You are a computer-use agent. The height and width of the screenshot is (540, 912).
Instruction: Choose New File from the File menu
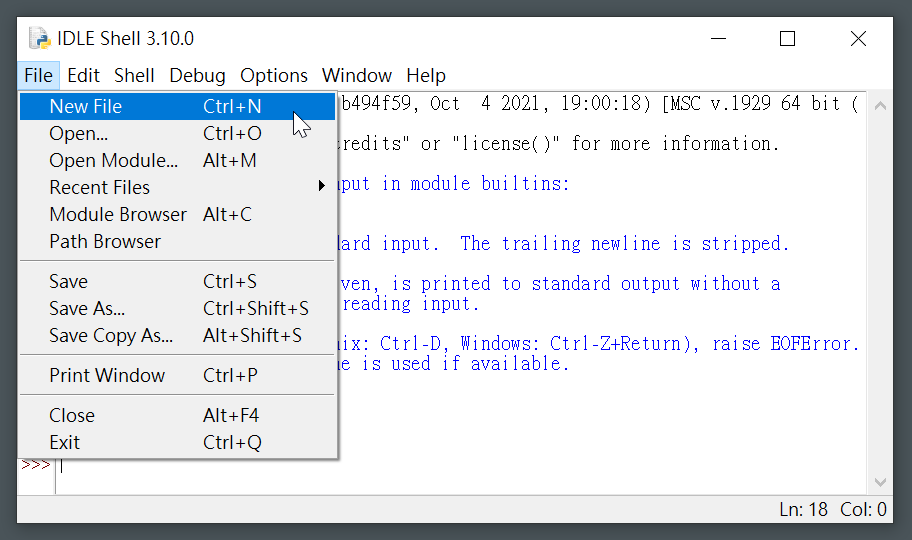click(x=177, y=106)
